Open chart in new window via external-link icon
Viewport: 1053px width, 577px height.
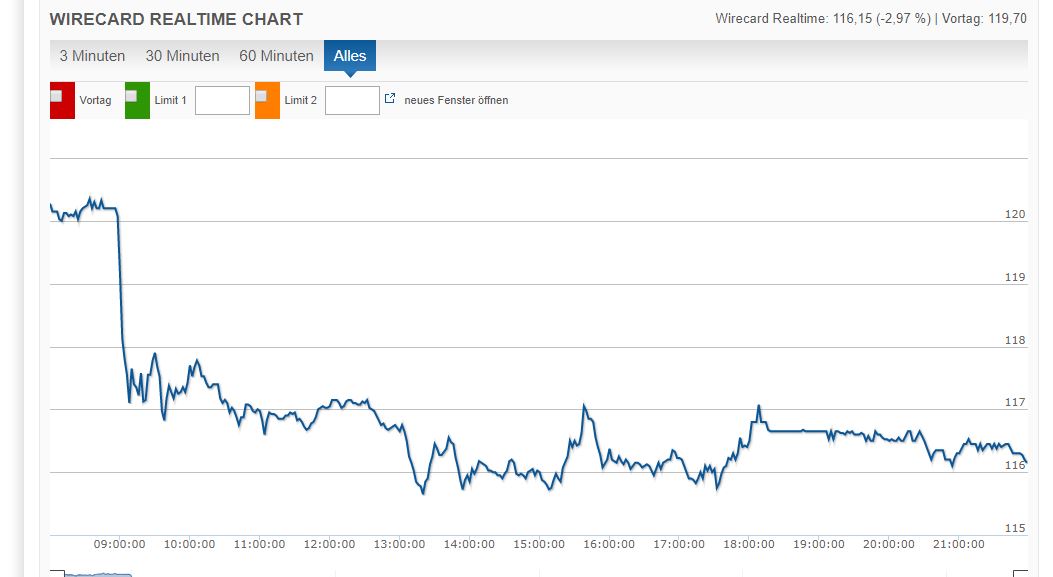(389, 99)
